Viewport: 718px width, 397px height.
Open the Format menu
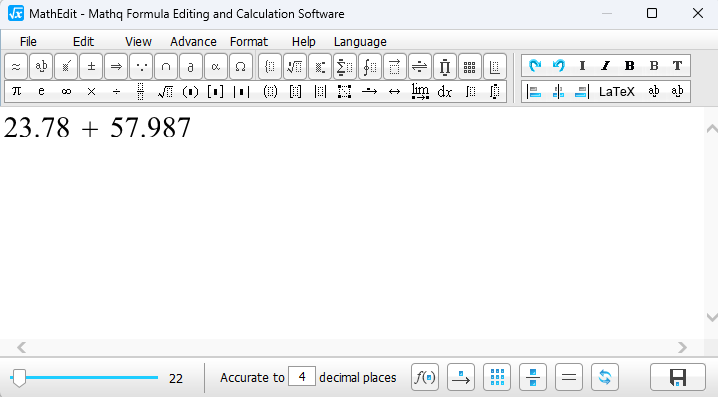coord(249,42)
